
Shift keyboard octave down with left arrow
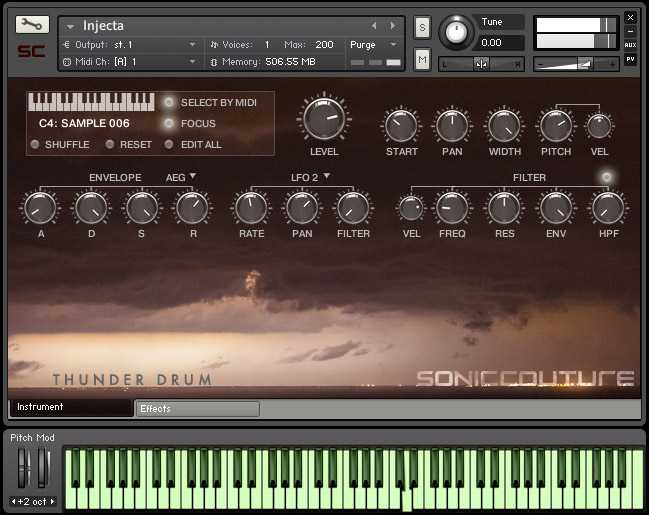(13, 502)
